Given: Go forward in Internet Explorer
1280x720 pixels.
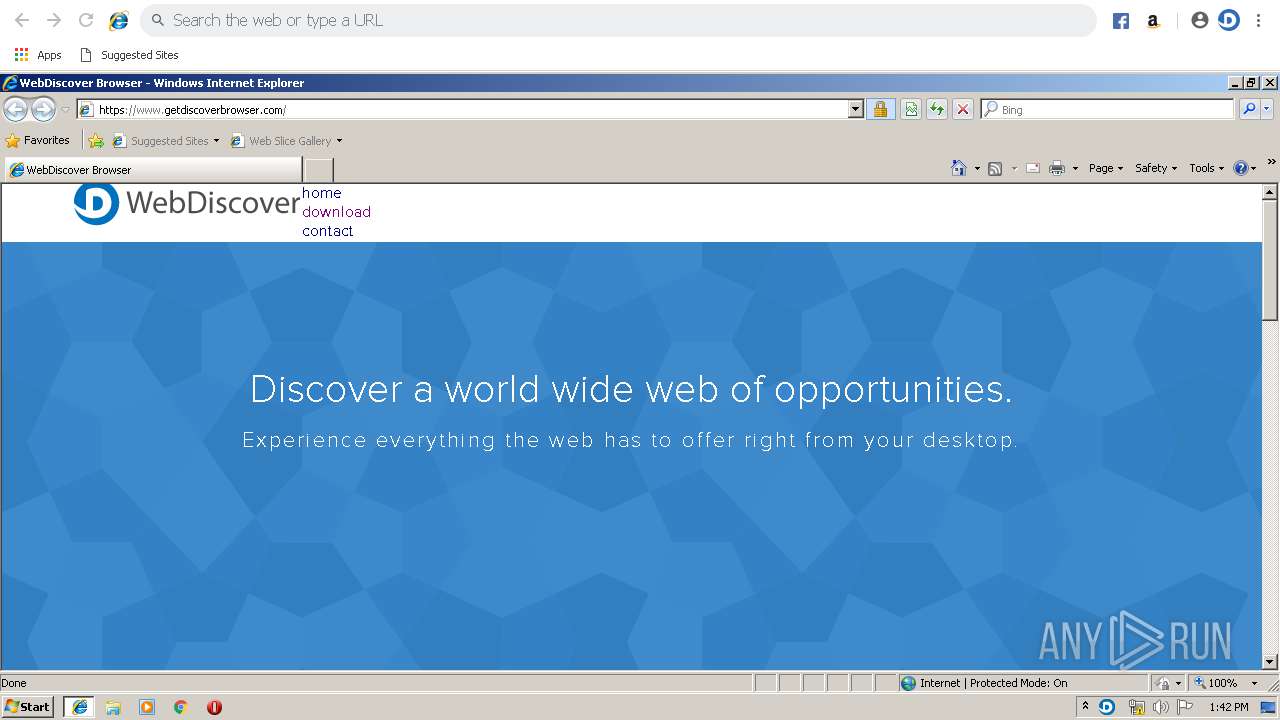Looking at the screenshot, I should click(43, 109).
